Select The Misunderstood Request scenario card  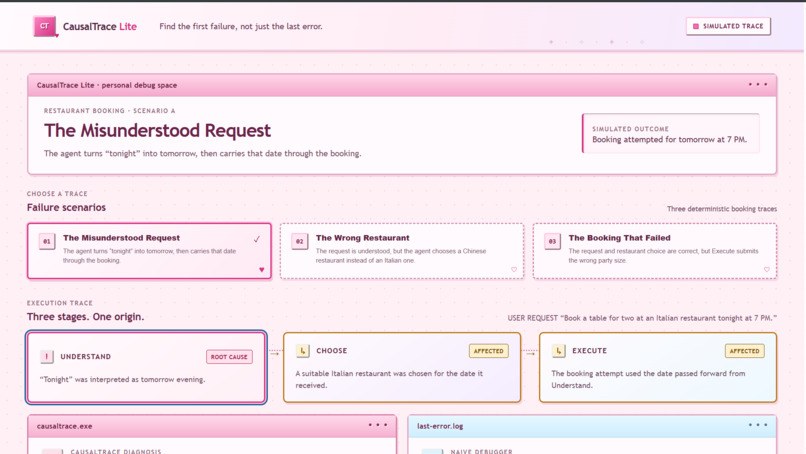pyautogui.click(x=149, y=251)
